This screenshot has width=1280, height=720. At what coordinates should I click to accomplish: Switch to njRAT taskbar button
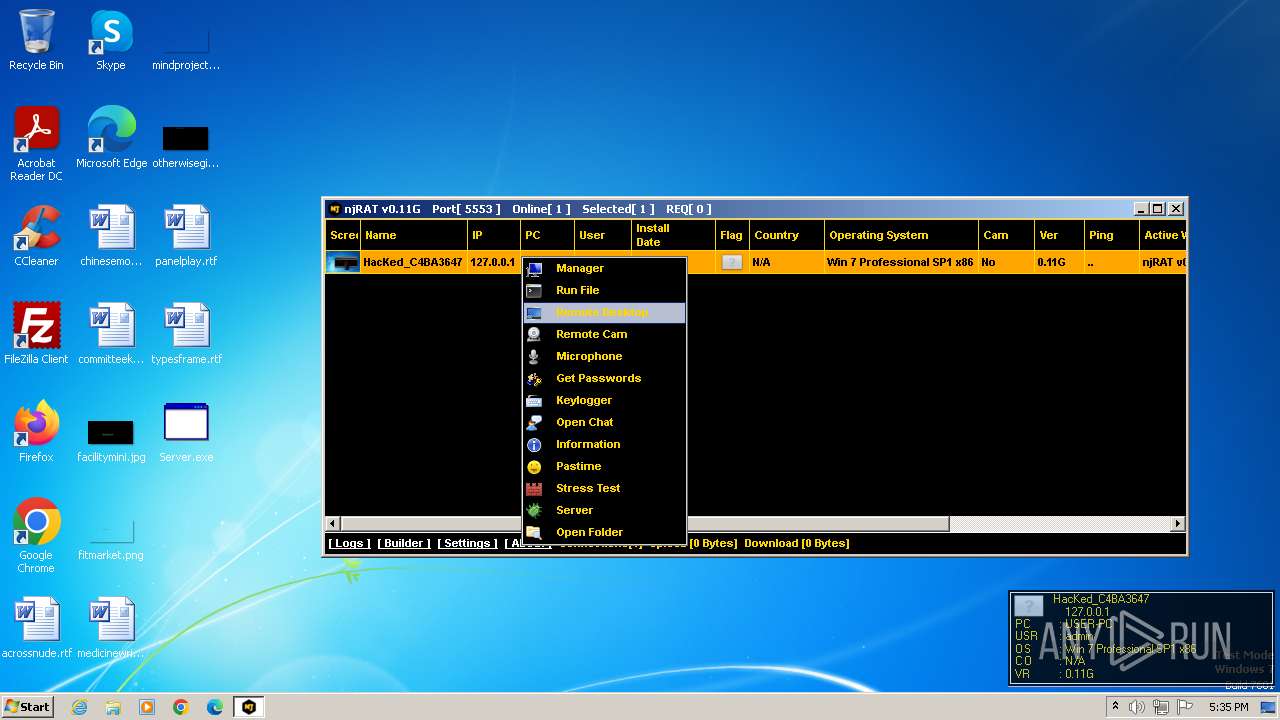249,707
